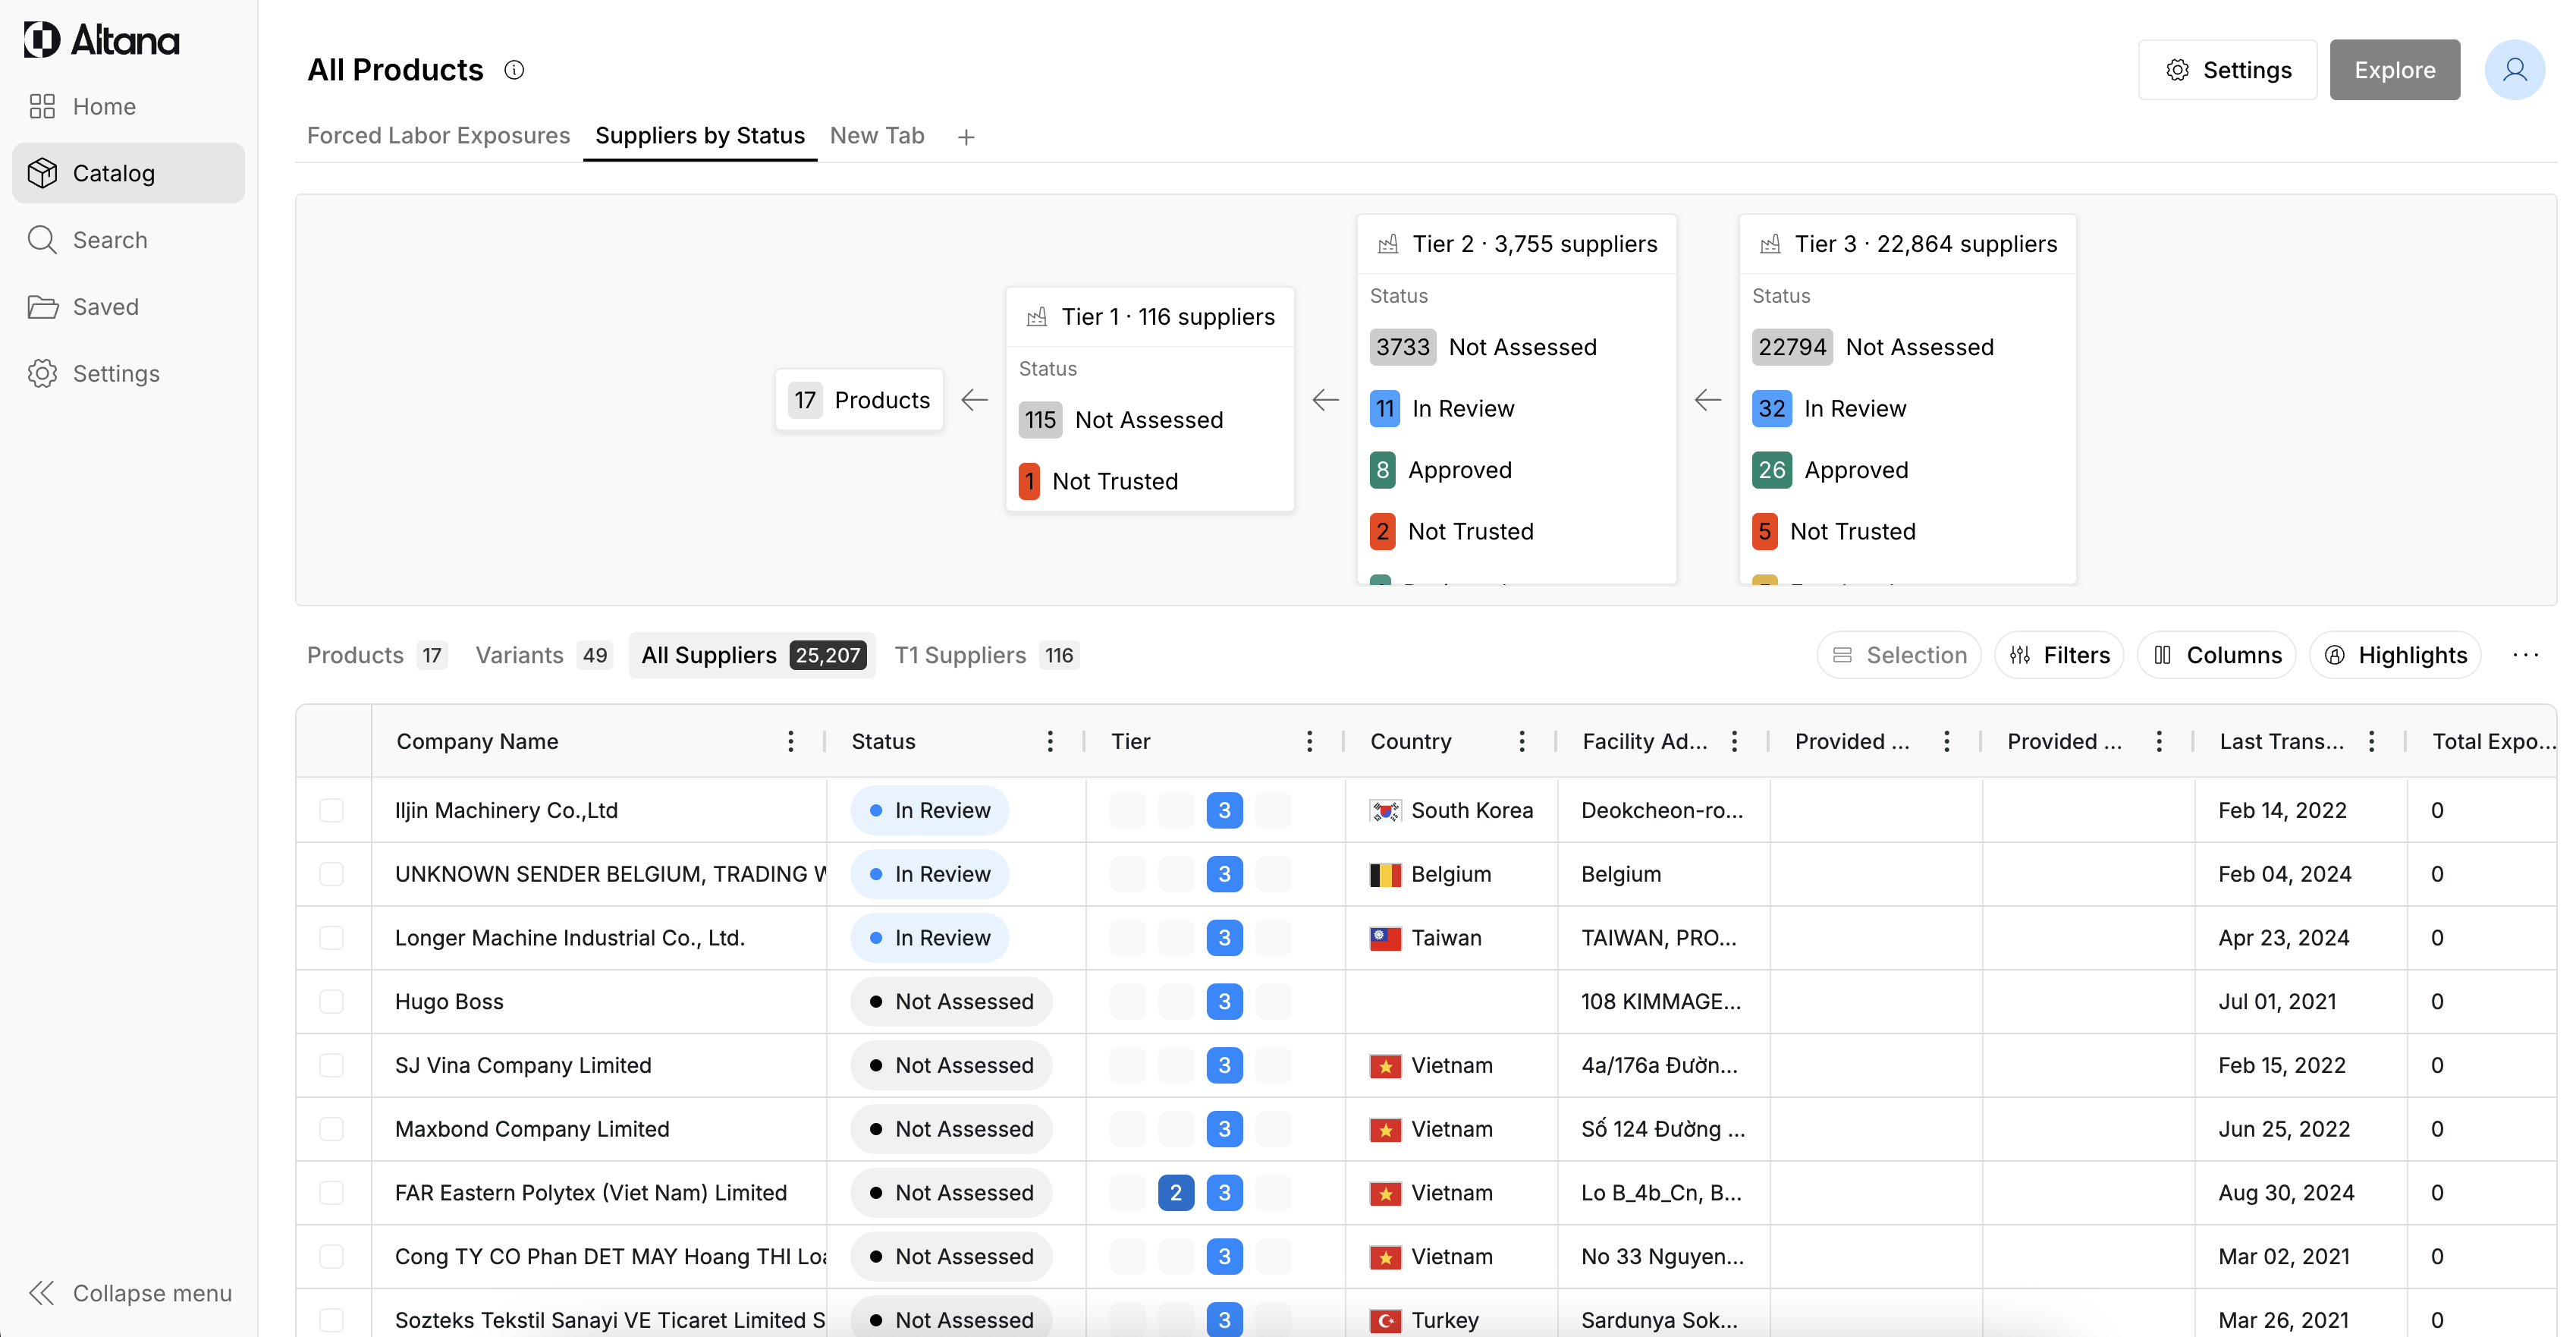The image size is (2576, 1337).
Task: Open Country column options menu
Action: (x=1521, y=741)
